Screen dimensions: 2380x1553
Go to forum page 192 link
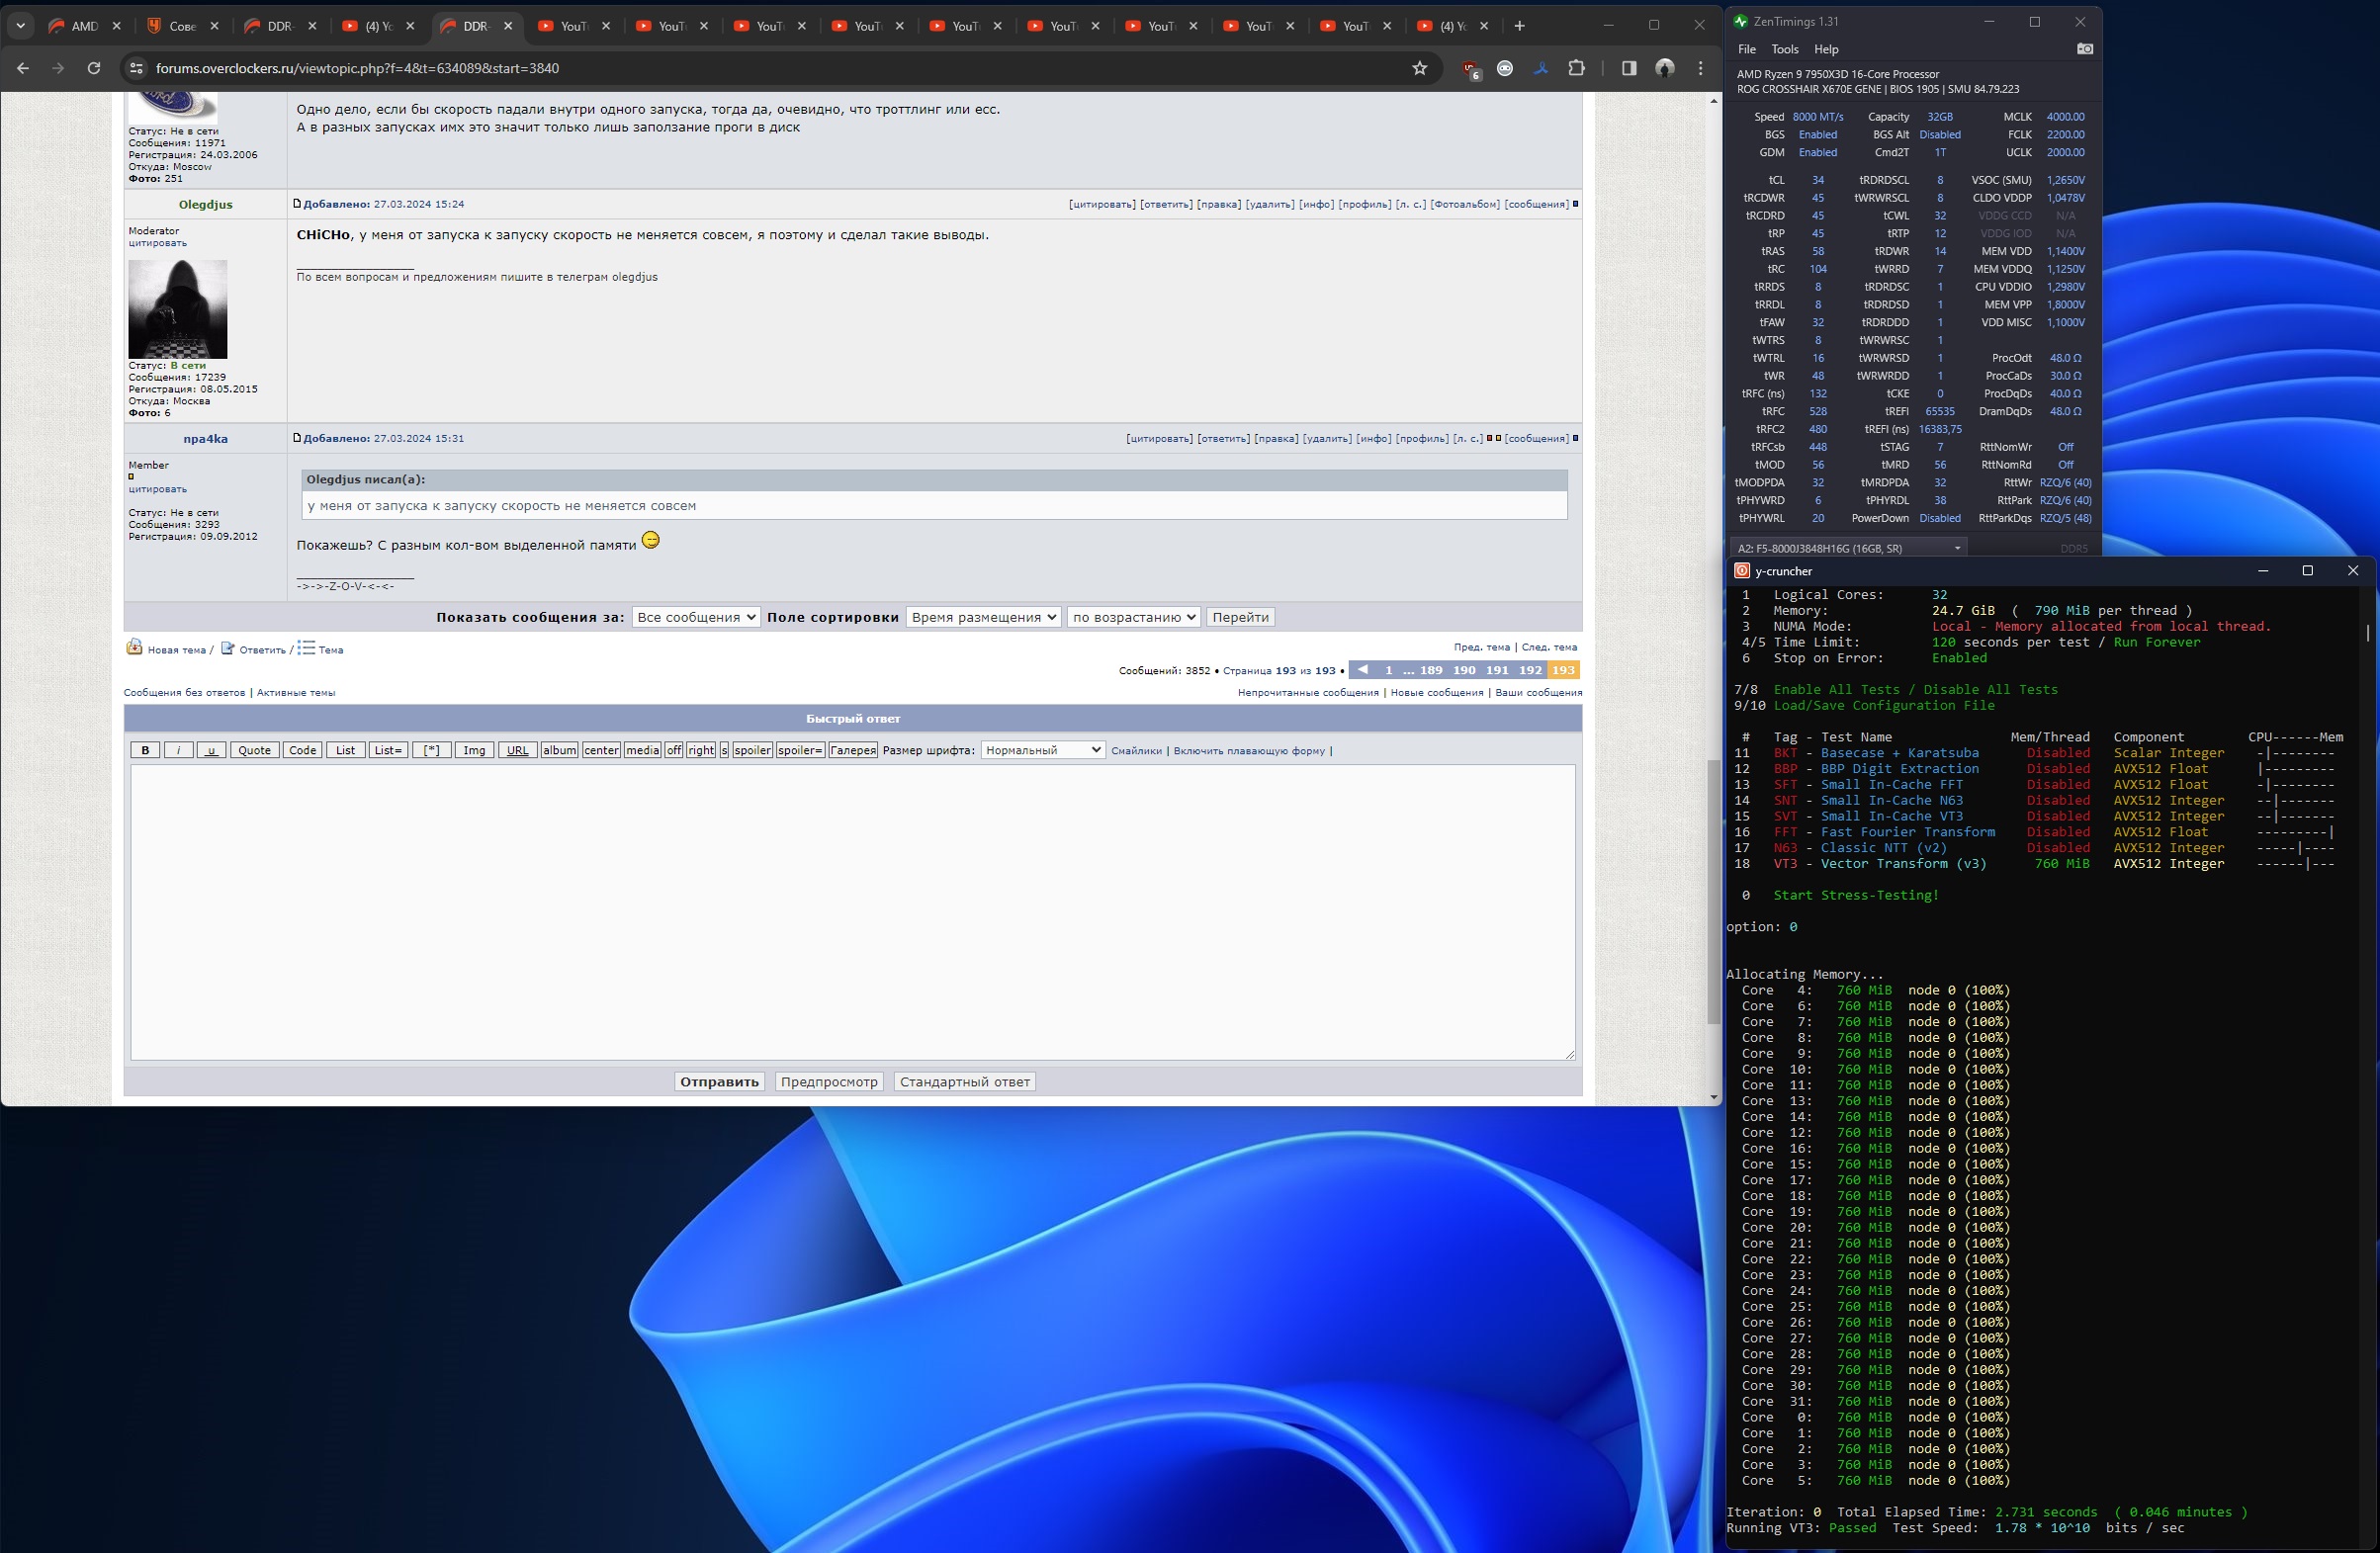point(1530,670)
